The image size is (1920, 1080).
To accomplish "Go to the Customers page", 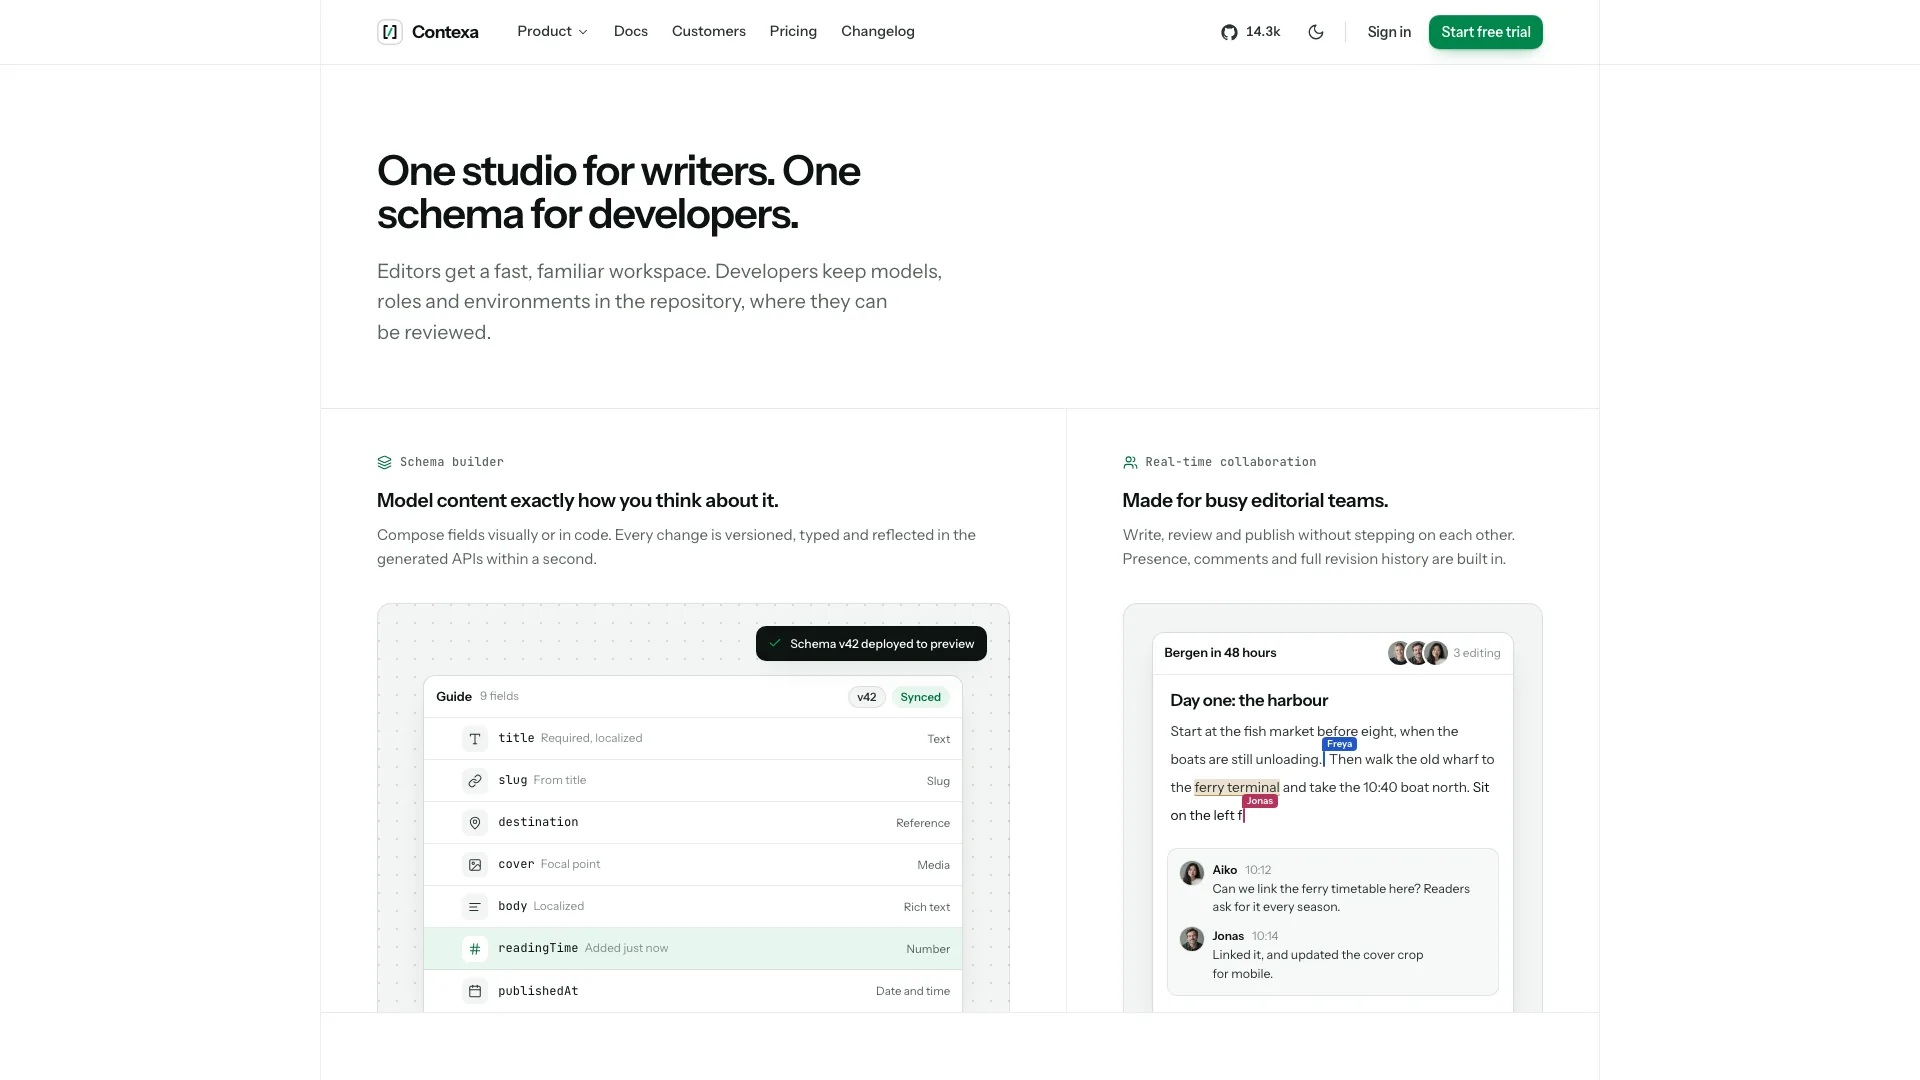I will point(709,32).
